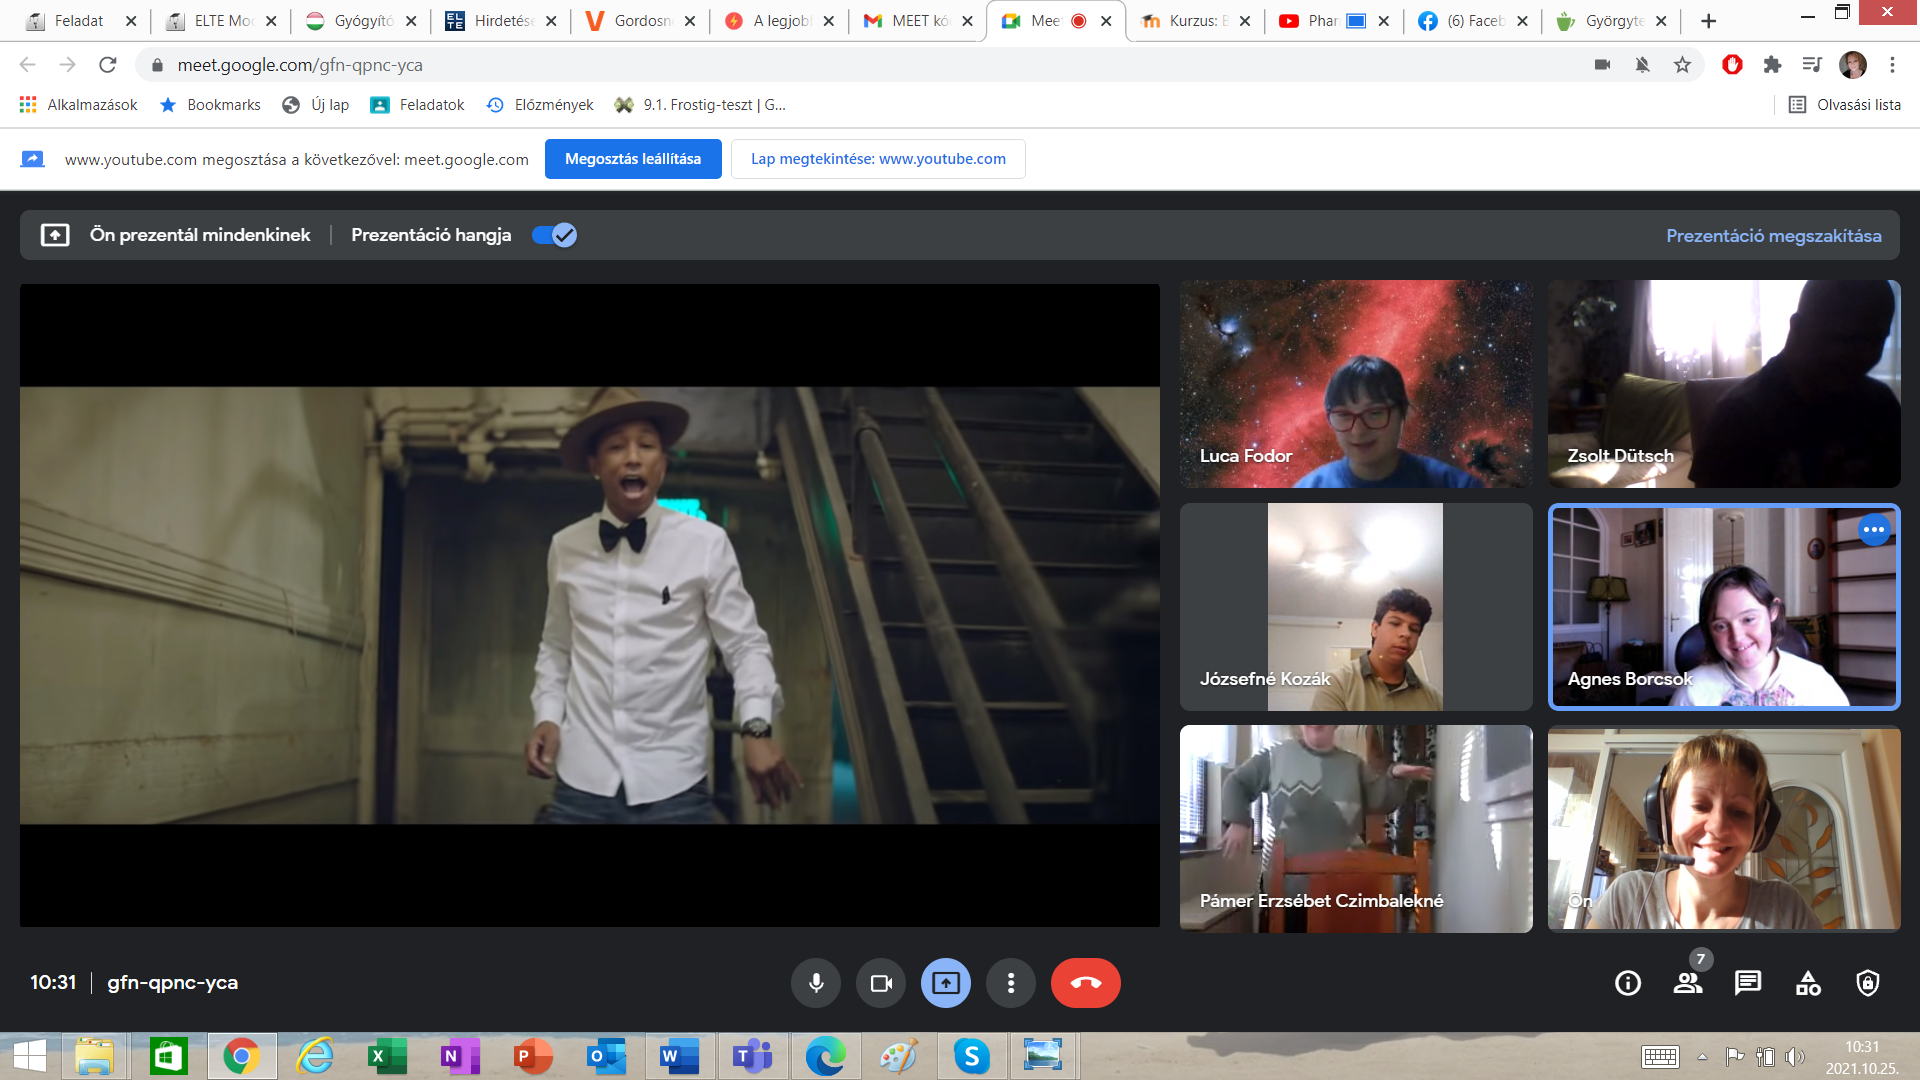Viewport: 1920px width, 1080px height.
Task: Open Chrome profile avatar
Action: (x=1853, y=65)
